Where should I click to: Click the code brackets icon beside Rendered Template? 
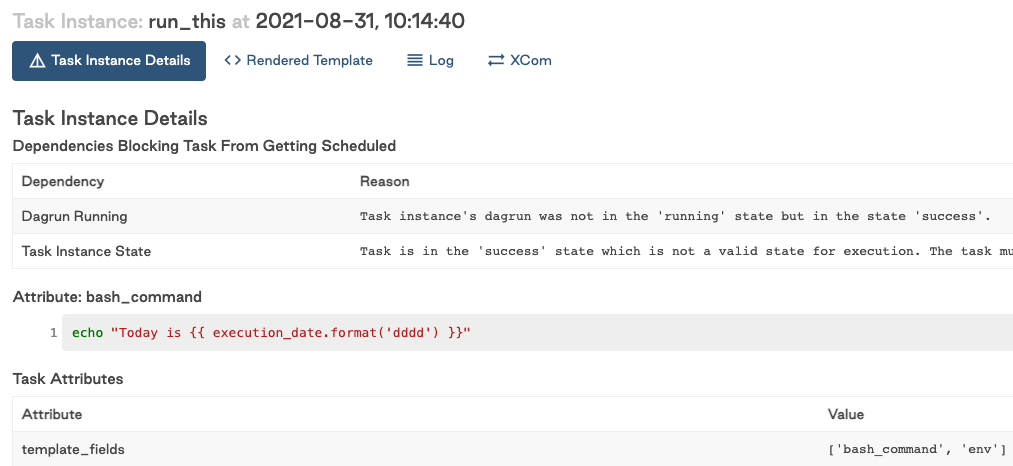233,61
